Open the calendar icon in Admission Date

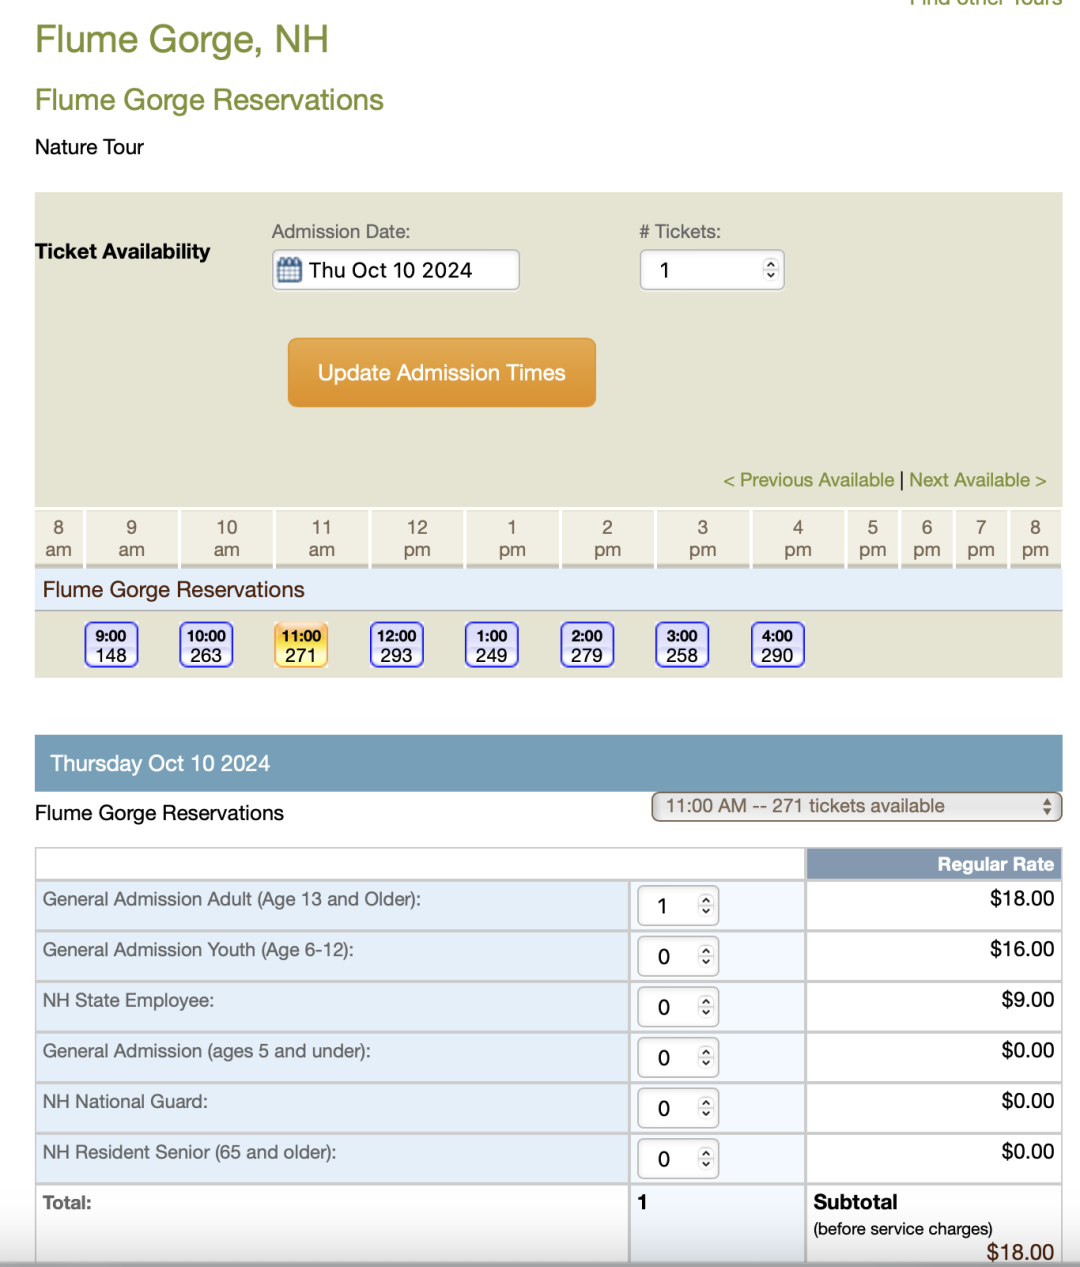pyautogui.click(x=289, y=270)
